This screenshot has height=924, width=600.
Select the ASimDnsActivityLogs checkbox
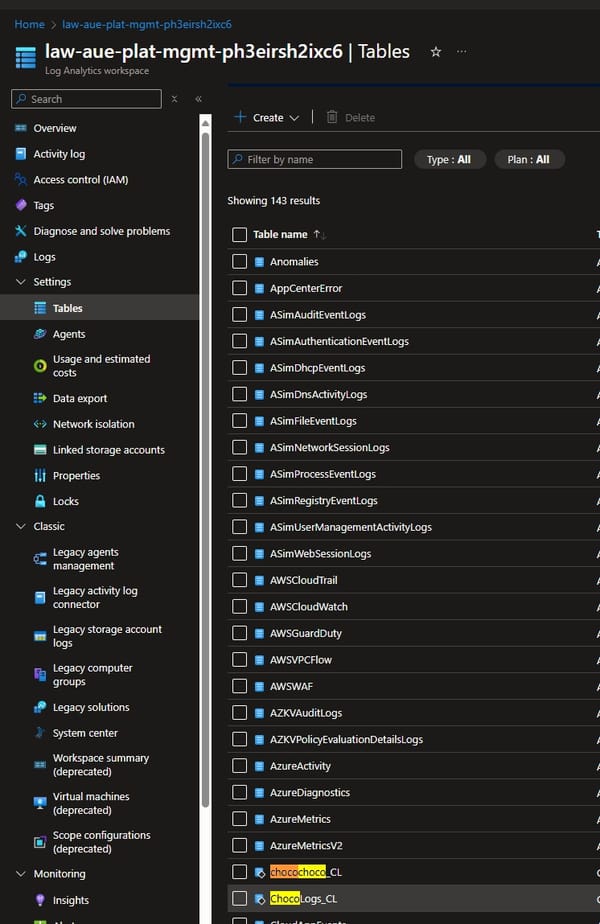[239, 394]
